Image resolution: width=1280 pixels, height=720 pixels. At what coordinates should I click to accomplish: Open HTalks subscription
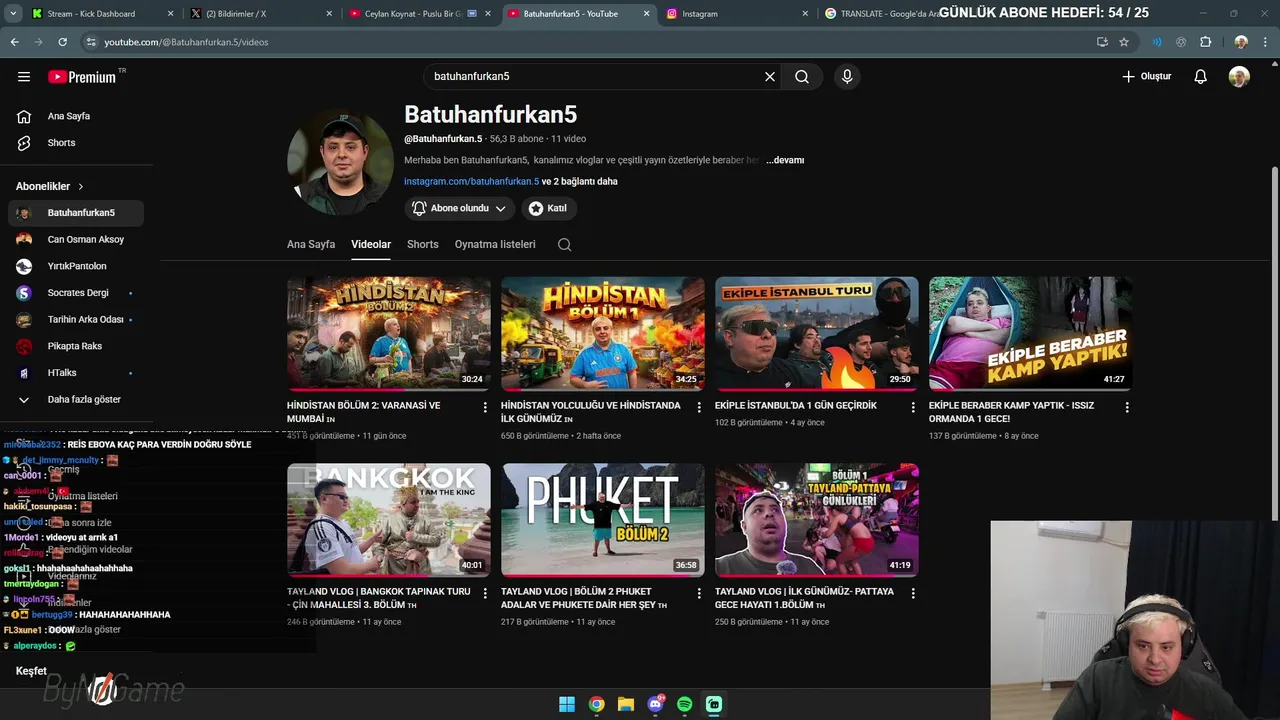(76, 373)
